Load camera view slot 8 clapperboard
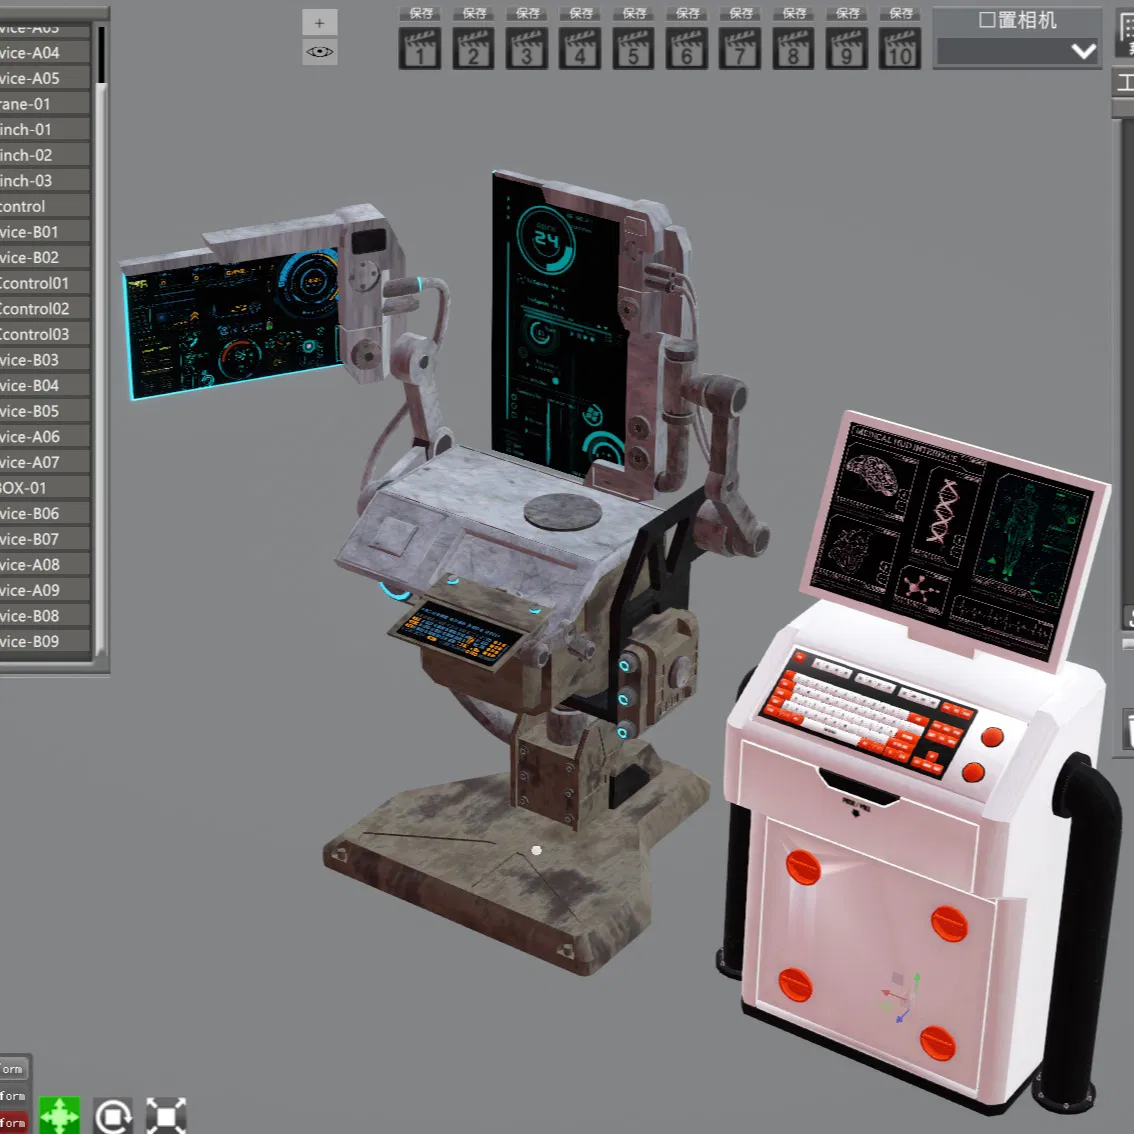Screen dimensions: 1134x1134 [793, 48]
